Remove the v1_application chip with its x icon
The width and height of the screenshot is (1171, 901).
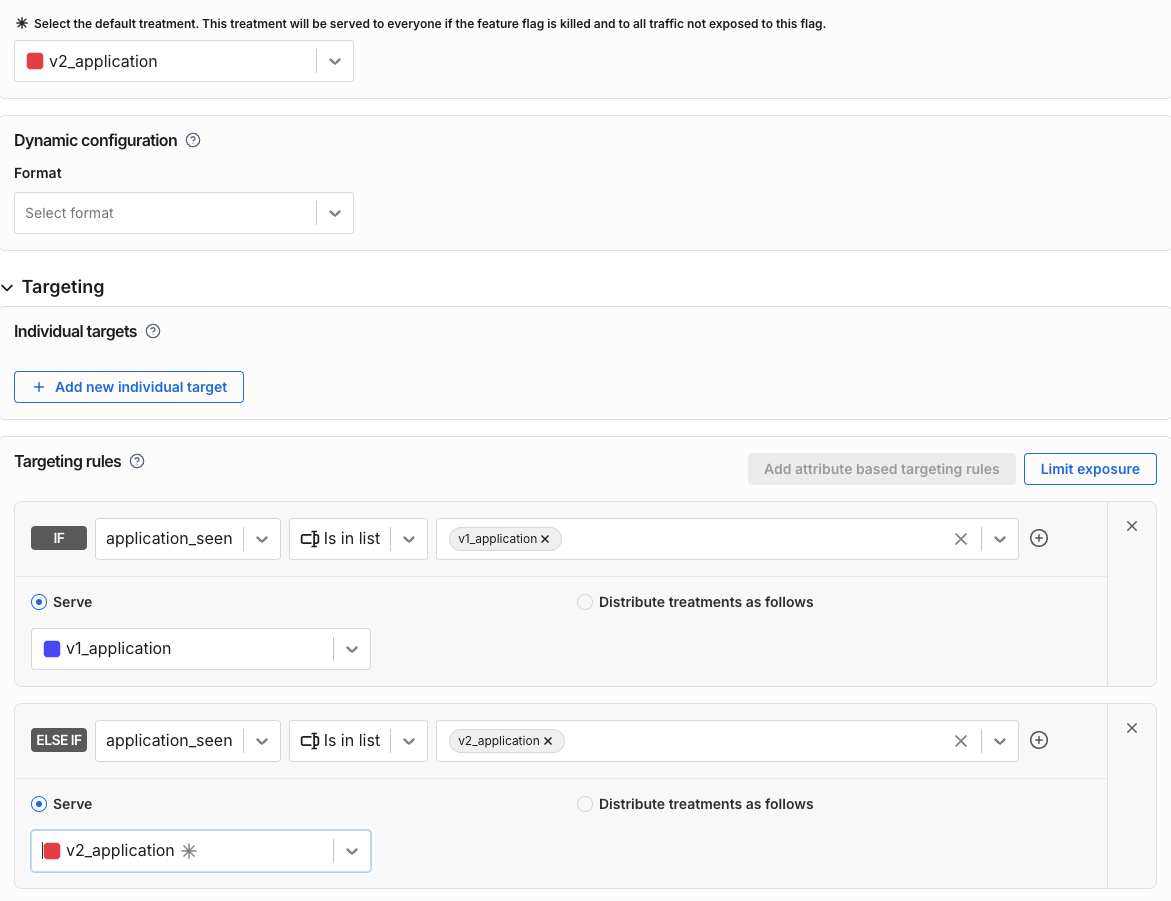545,538
